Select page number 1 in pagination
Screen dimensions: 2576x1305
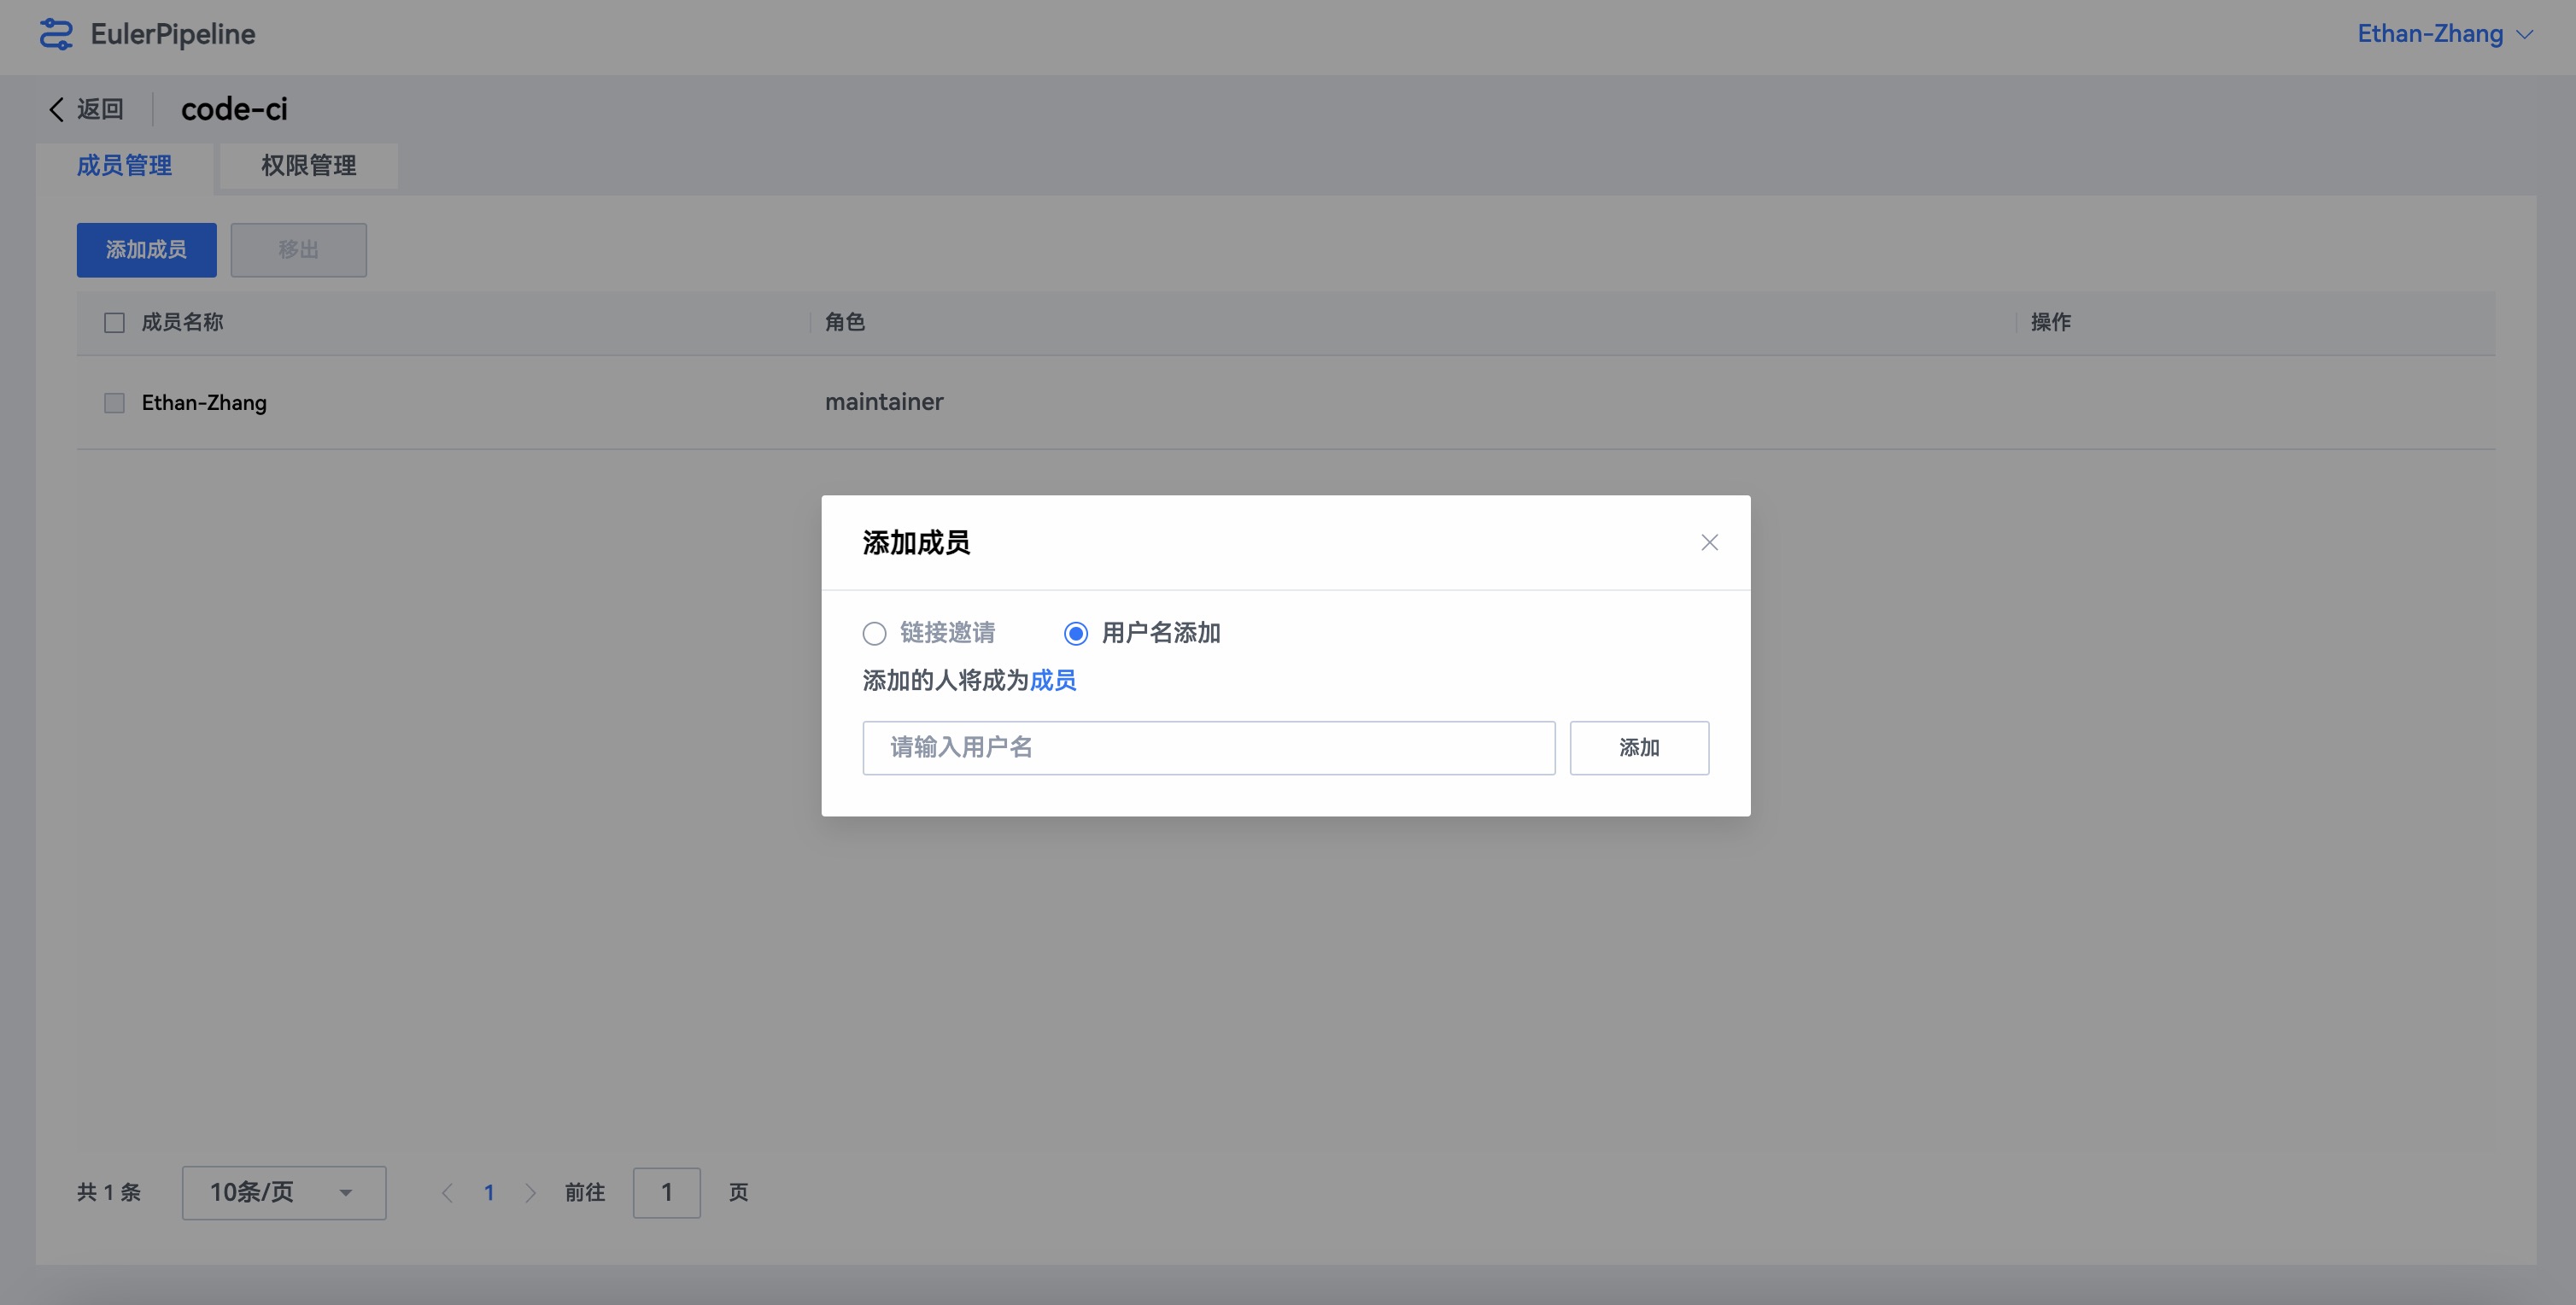tap(489, 1192)
